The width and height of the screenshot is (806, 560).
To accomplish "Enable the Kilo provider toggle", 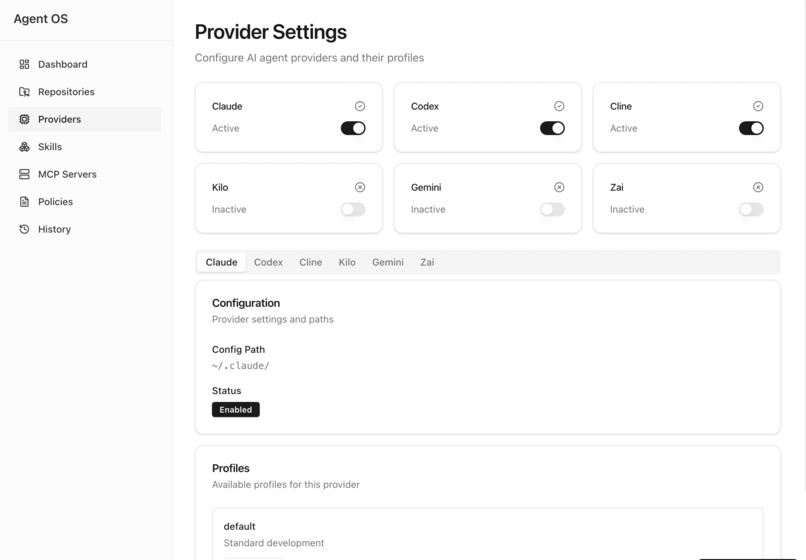I will tap(353, 209).
